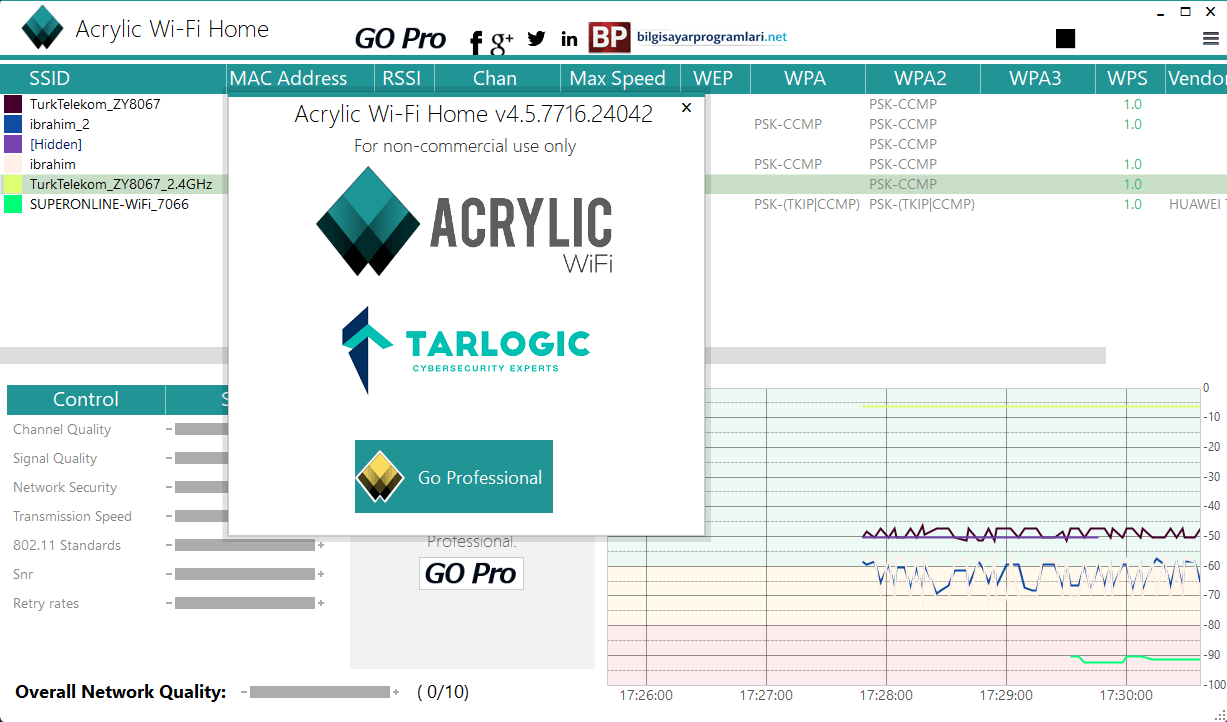
Task: Click the Go Professional button
Action: click(454, 477)
